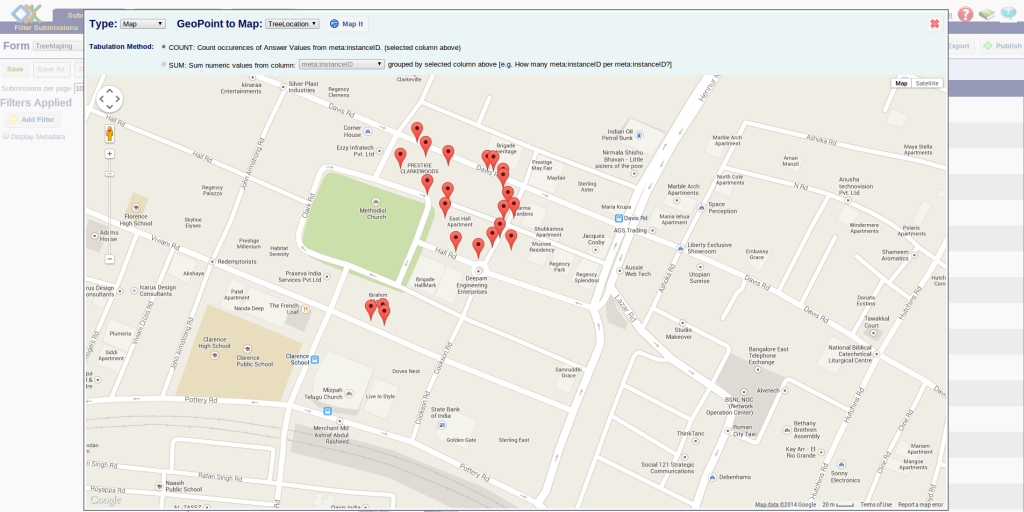
Task: Click the red question mark help icon
Action: coord(965,14)
